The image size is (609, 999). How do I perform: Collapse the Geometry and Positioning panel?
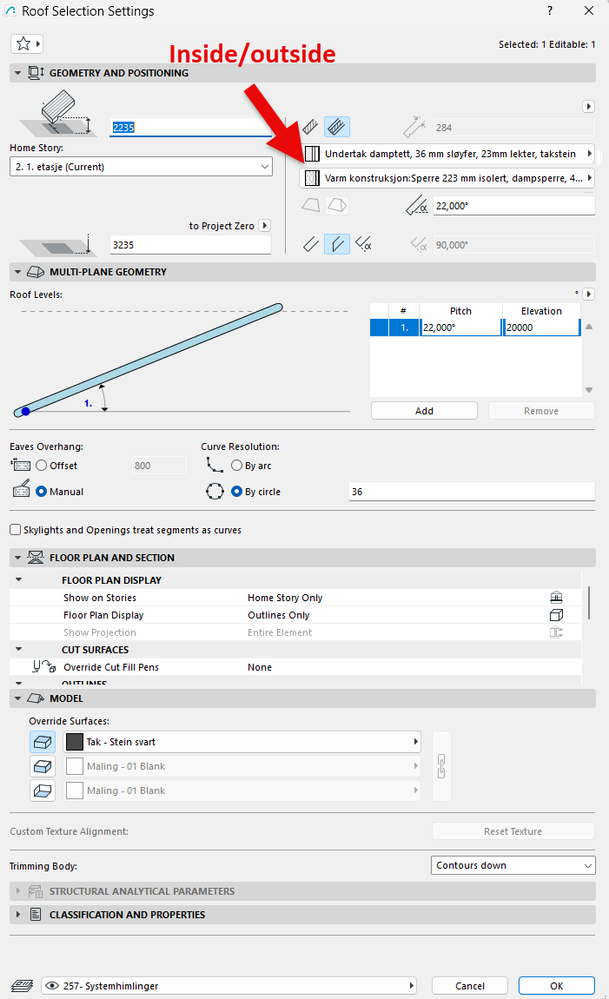coord(17,73)
